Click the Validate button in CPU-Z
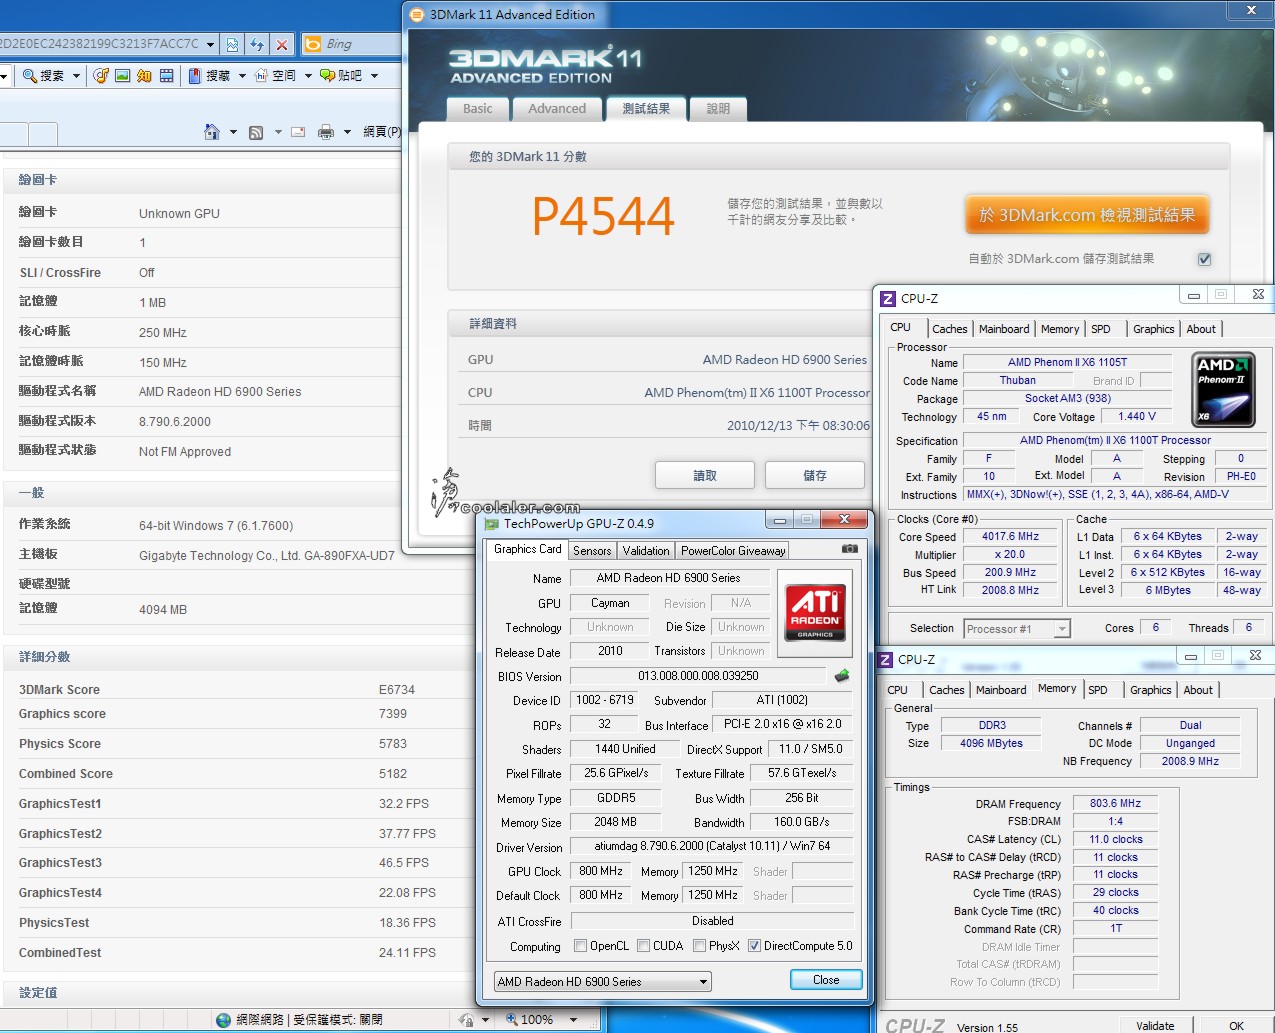This screenshot has width=1275, height=1033. tap(1155, 1026)
